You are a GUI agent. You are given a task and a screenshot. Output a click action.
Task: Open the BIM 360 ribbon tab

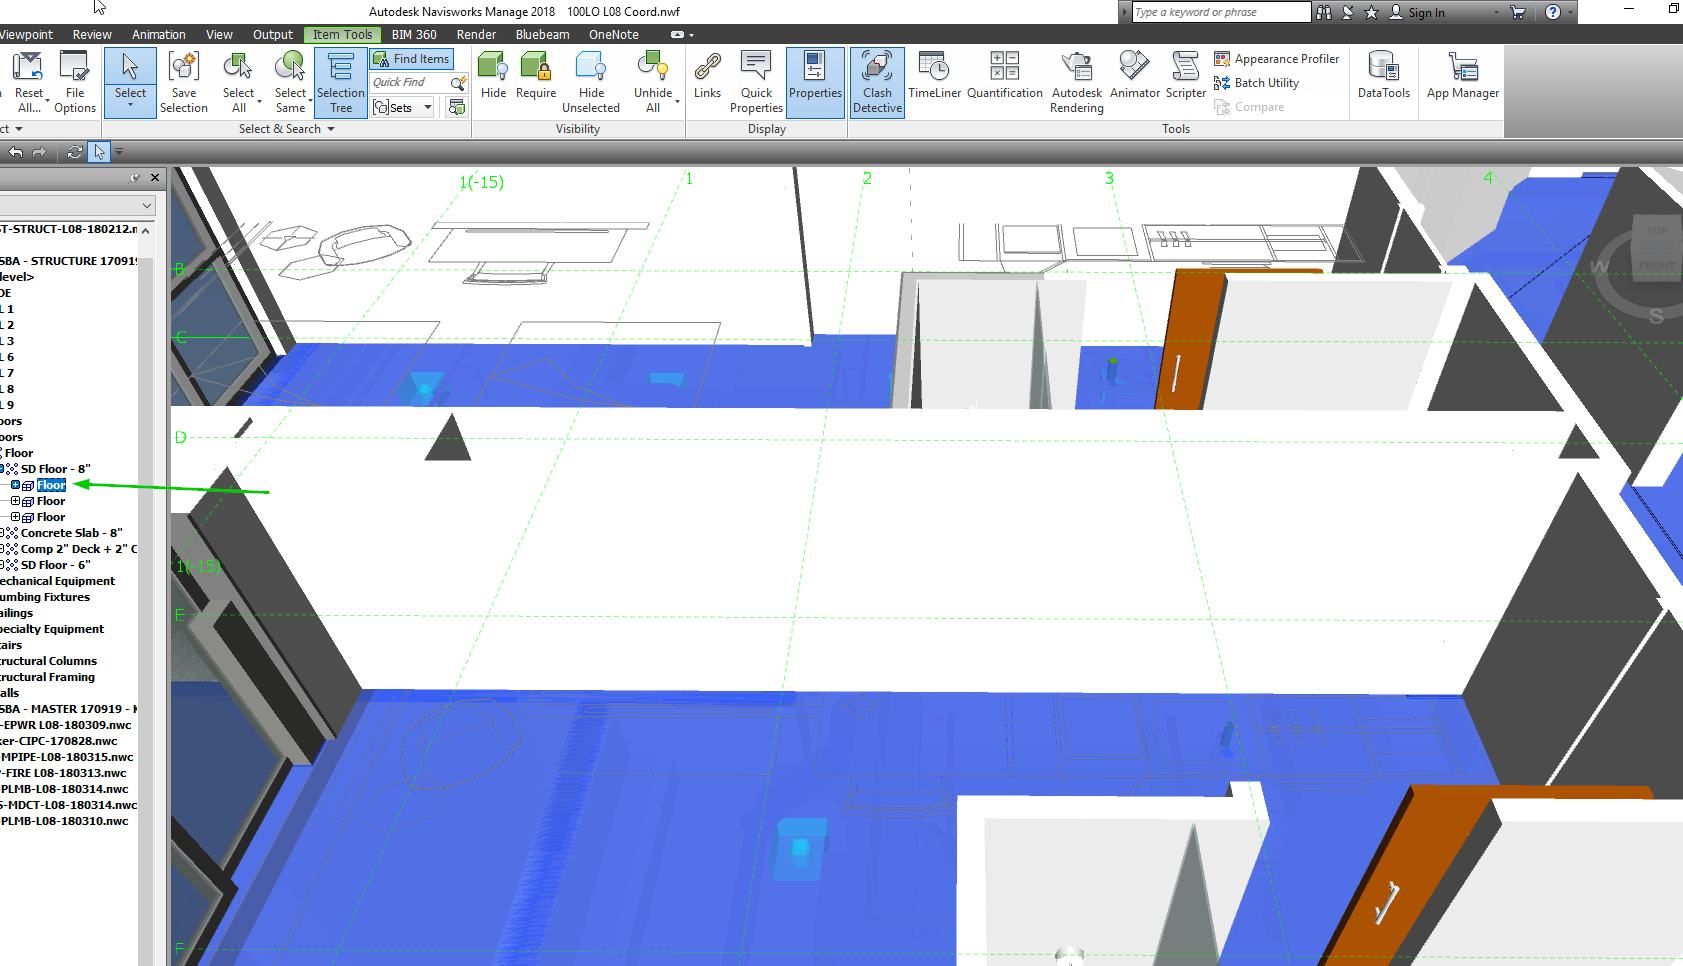point(414,34)
